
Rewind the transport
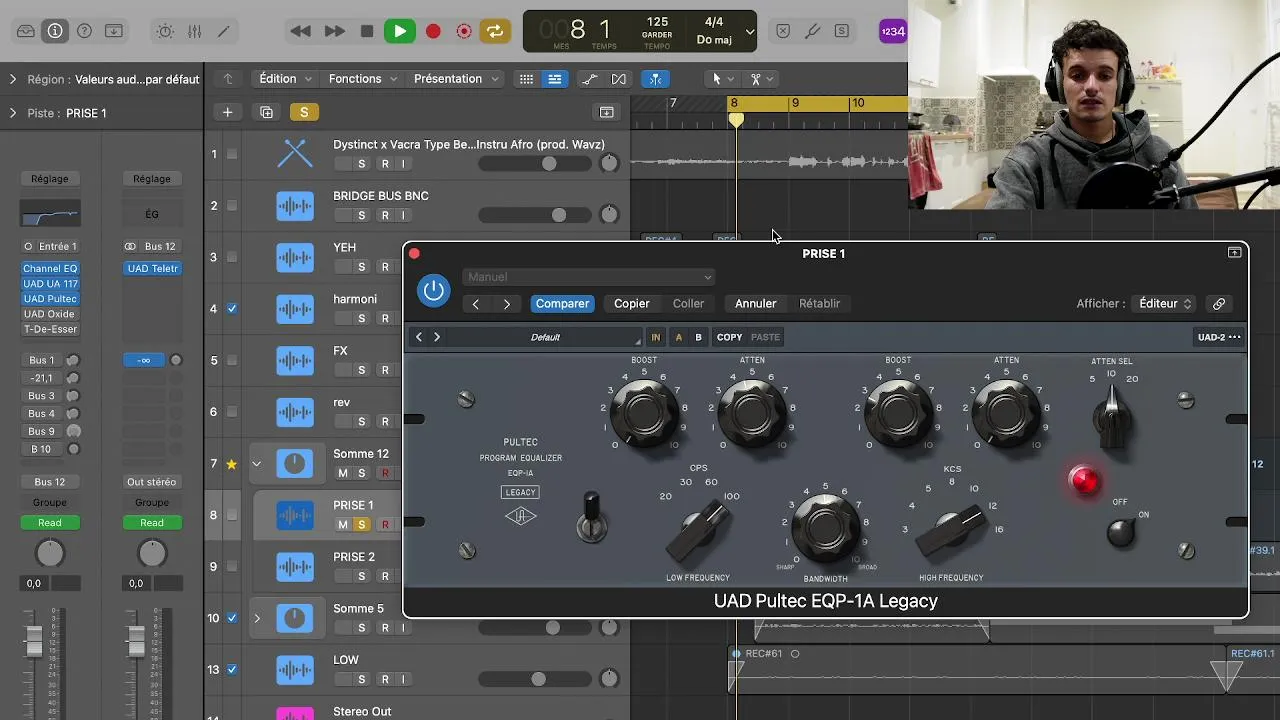click(300, 31)
